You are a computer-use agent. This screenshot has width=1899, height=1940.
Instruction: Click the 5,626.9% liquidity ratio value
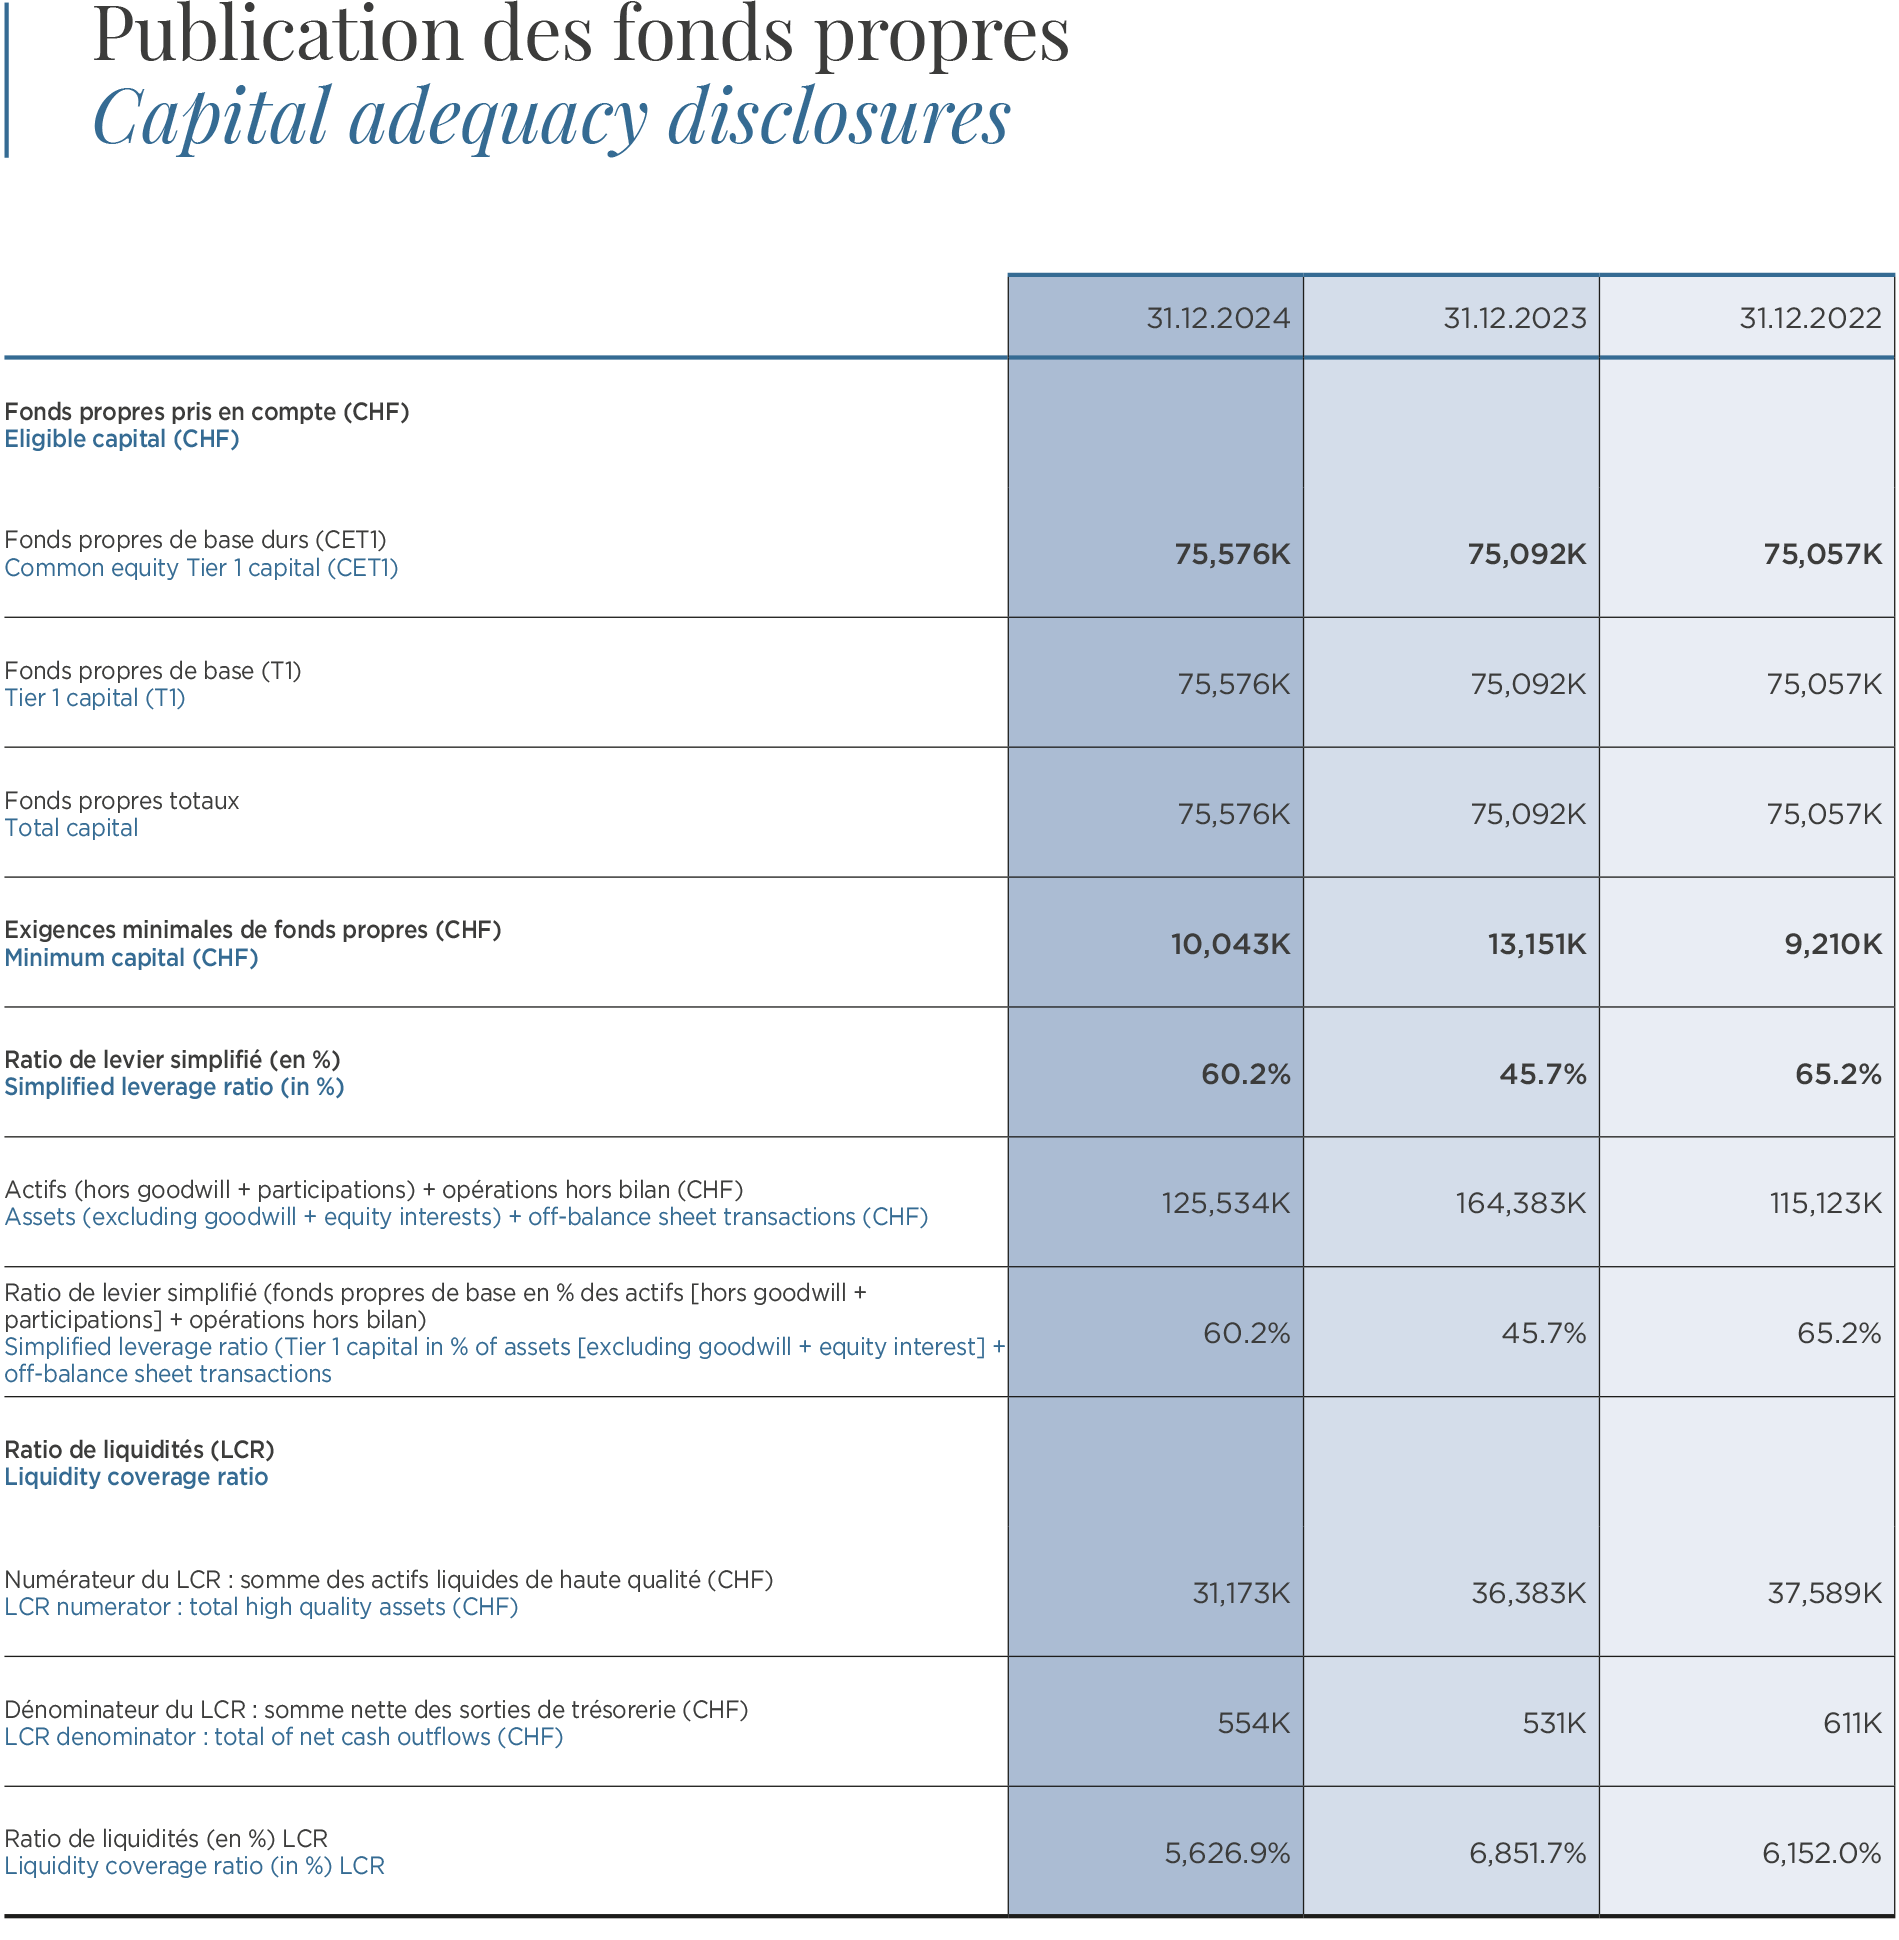(x=1227, y=1853)
